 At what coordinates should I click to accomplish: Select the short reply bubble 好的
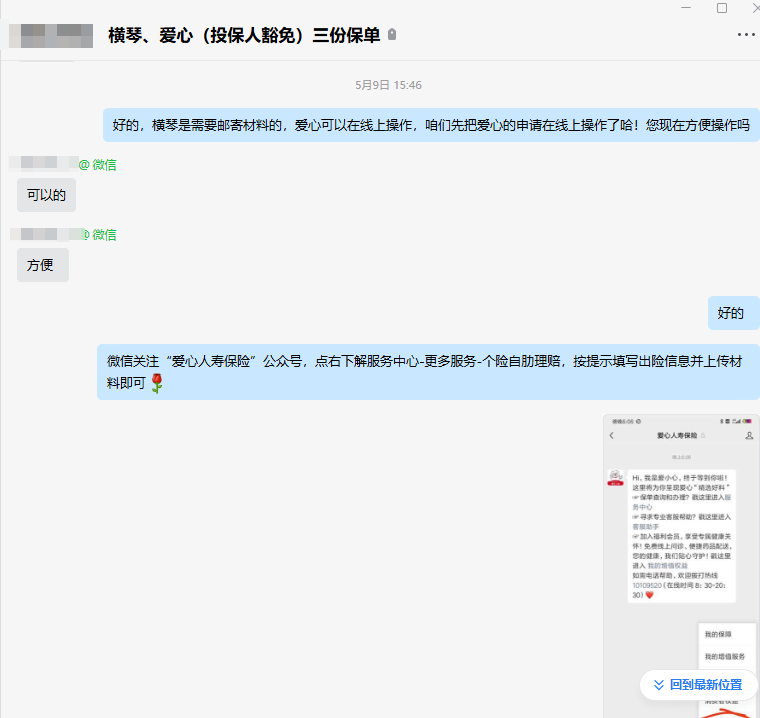click(x=733, y=313)
